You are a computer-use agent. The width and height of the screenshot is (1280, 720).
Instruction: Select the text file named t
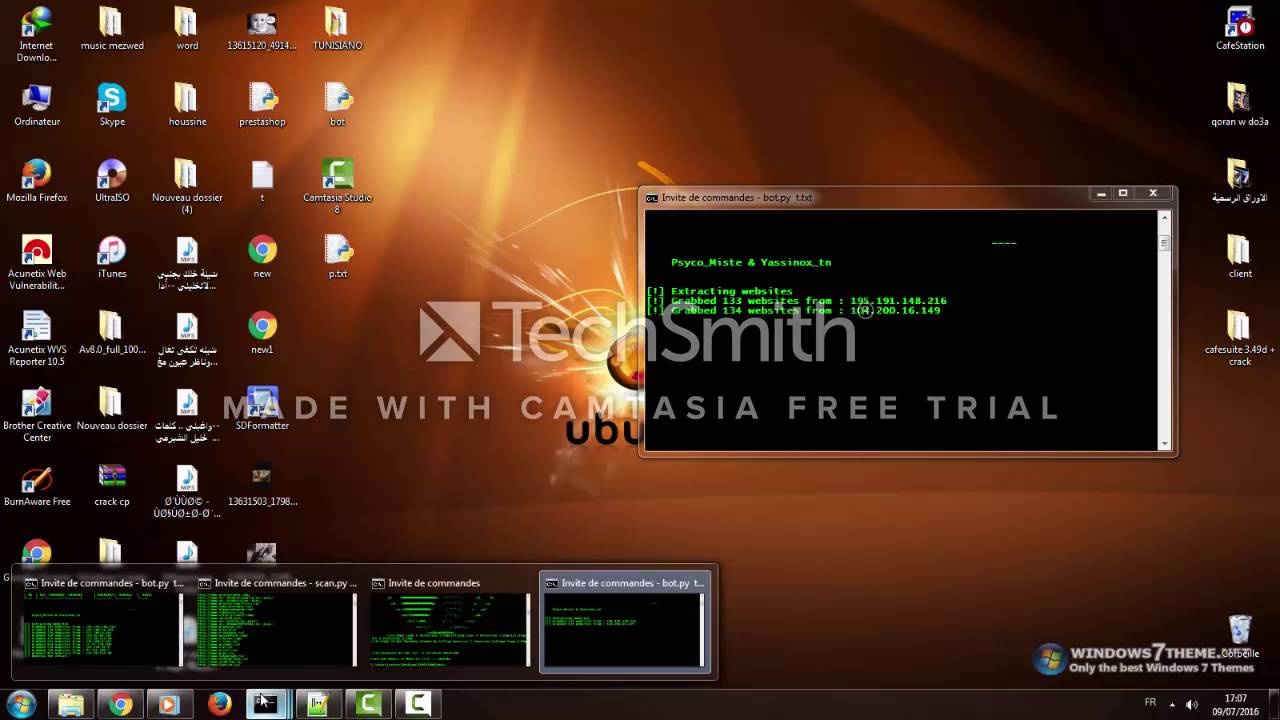[262, 180]
